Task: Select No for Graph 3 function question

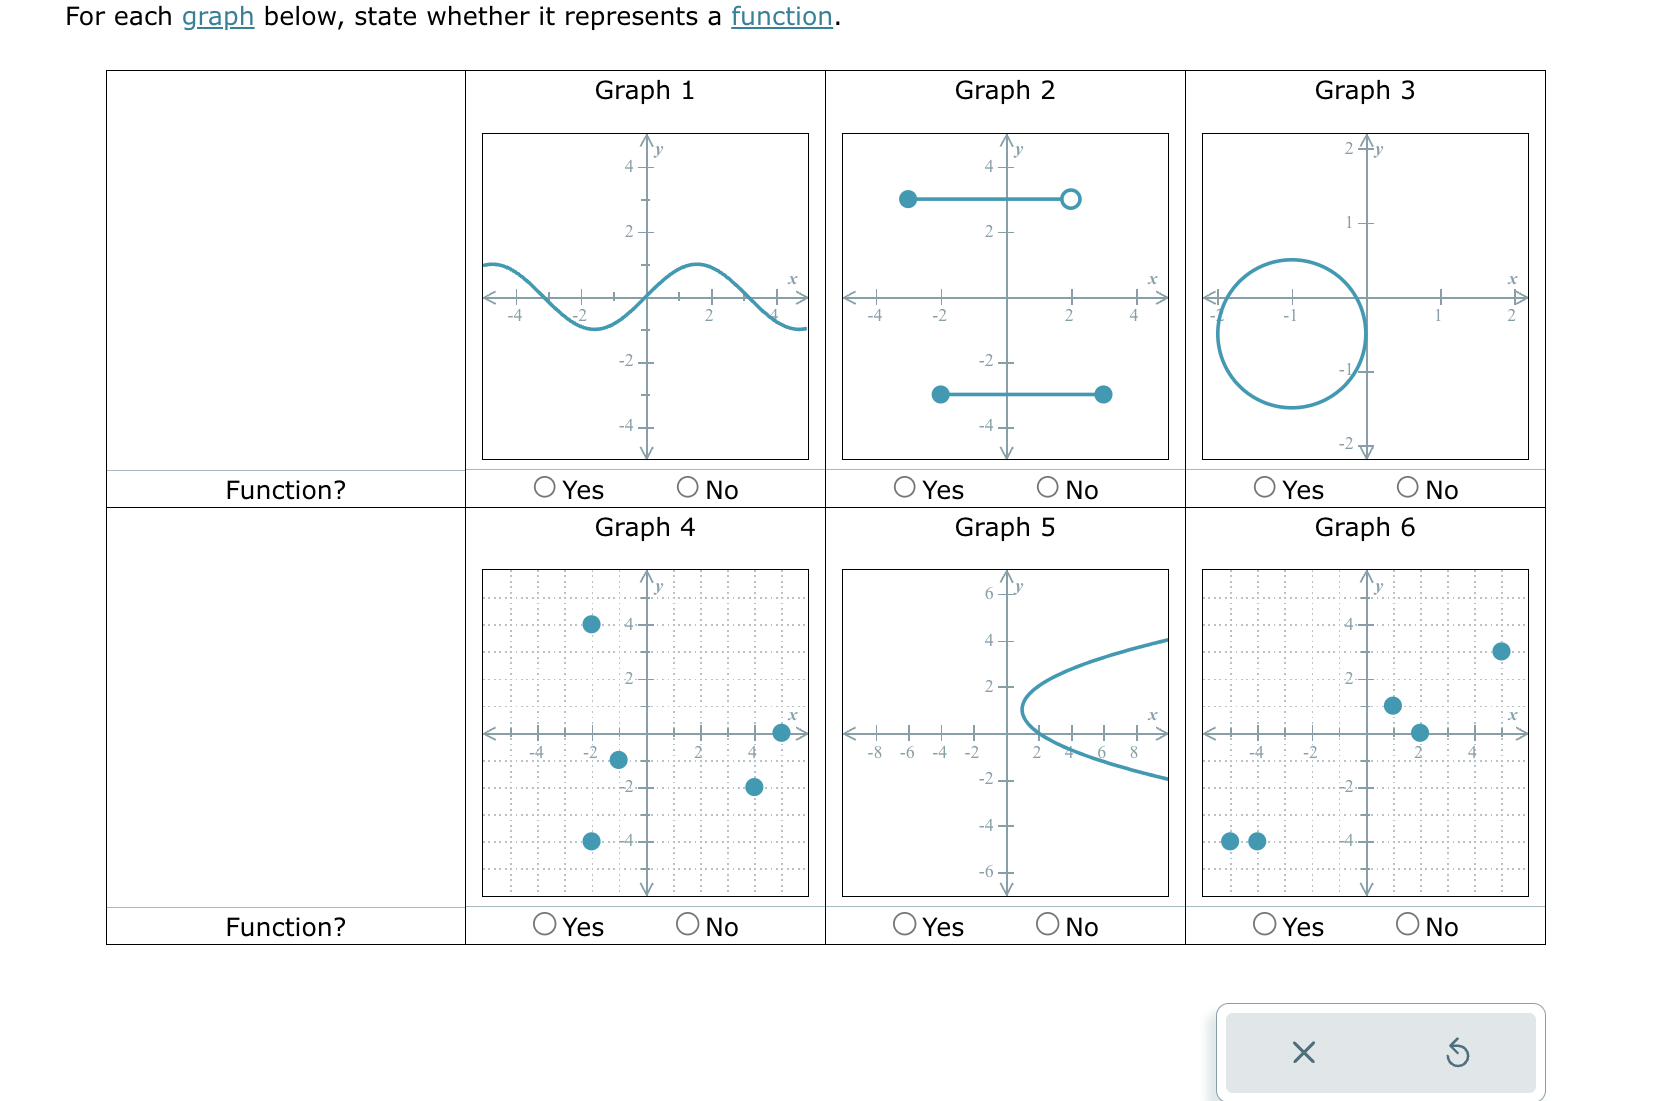Action: 1406,489
